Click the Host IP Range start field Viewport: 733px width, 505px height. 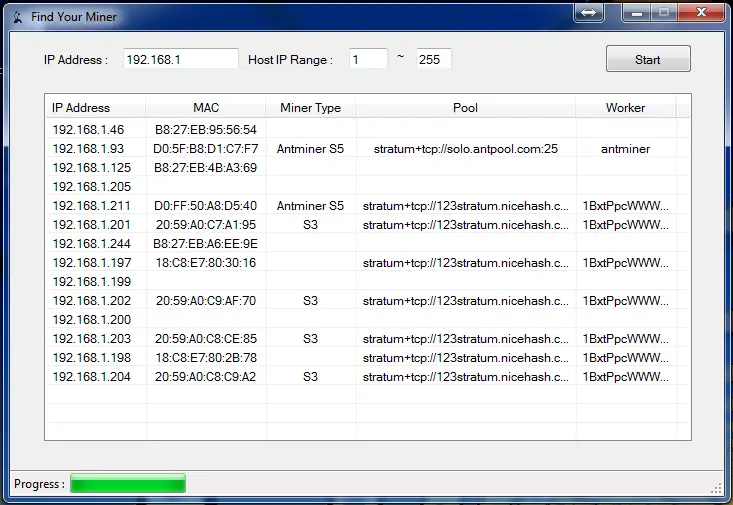pos(367,59)
